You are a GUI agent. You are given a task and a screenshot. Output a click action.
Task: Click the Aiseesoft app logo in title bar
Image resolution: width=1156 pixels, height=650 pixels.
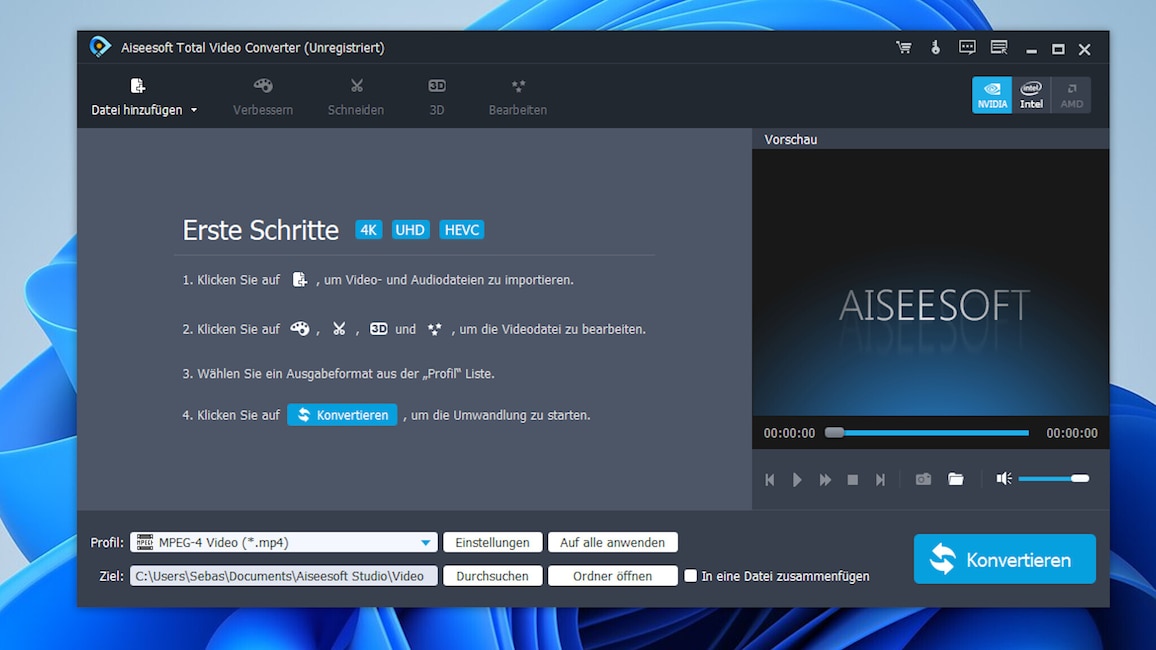tap(100, 47)
